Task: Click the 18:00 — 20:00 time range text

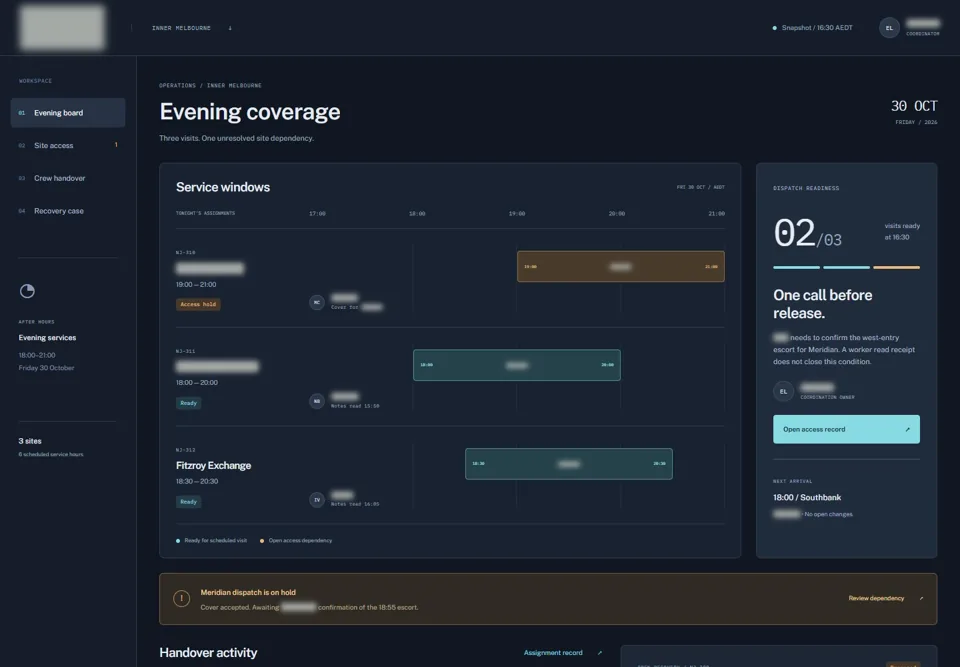Action: [x=197, y=383]
